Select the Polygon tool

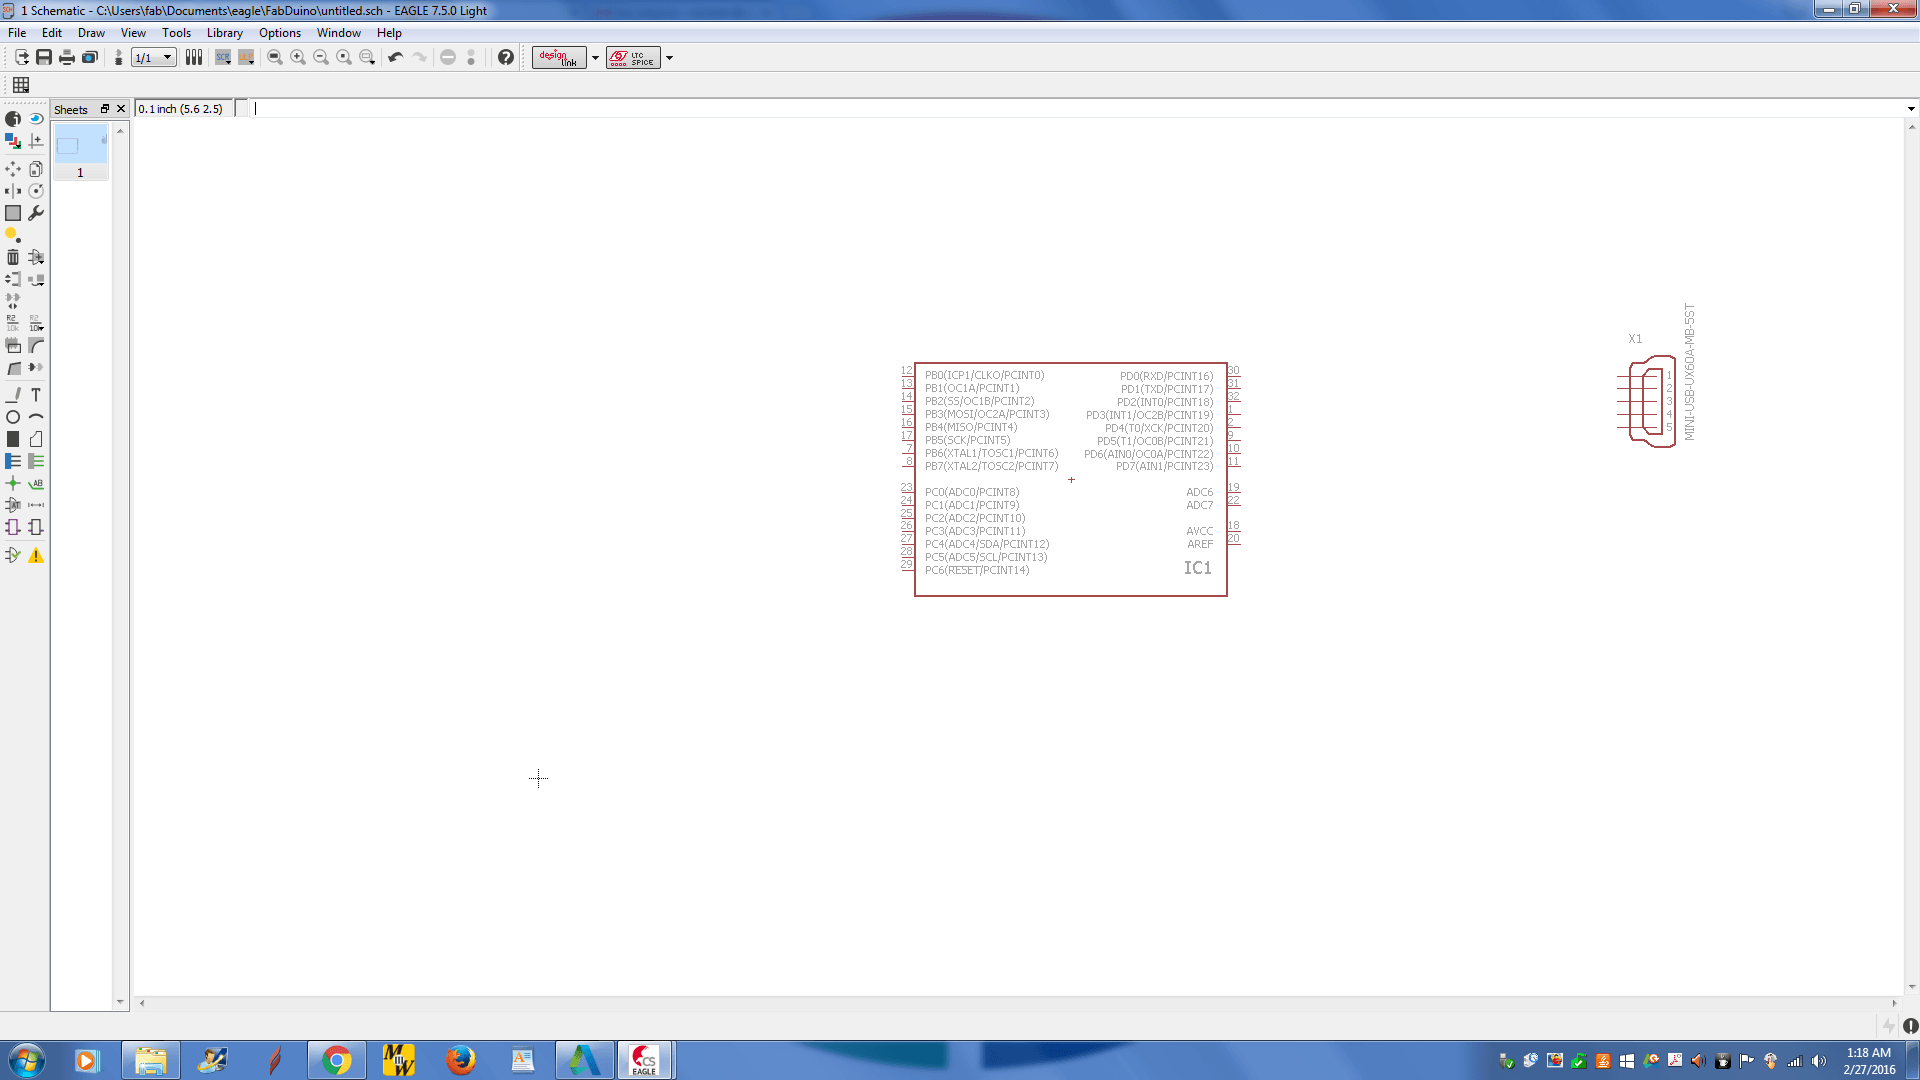36,439
